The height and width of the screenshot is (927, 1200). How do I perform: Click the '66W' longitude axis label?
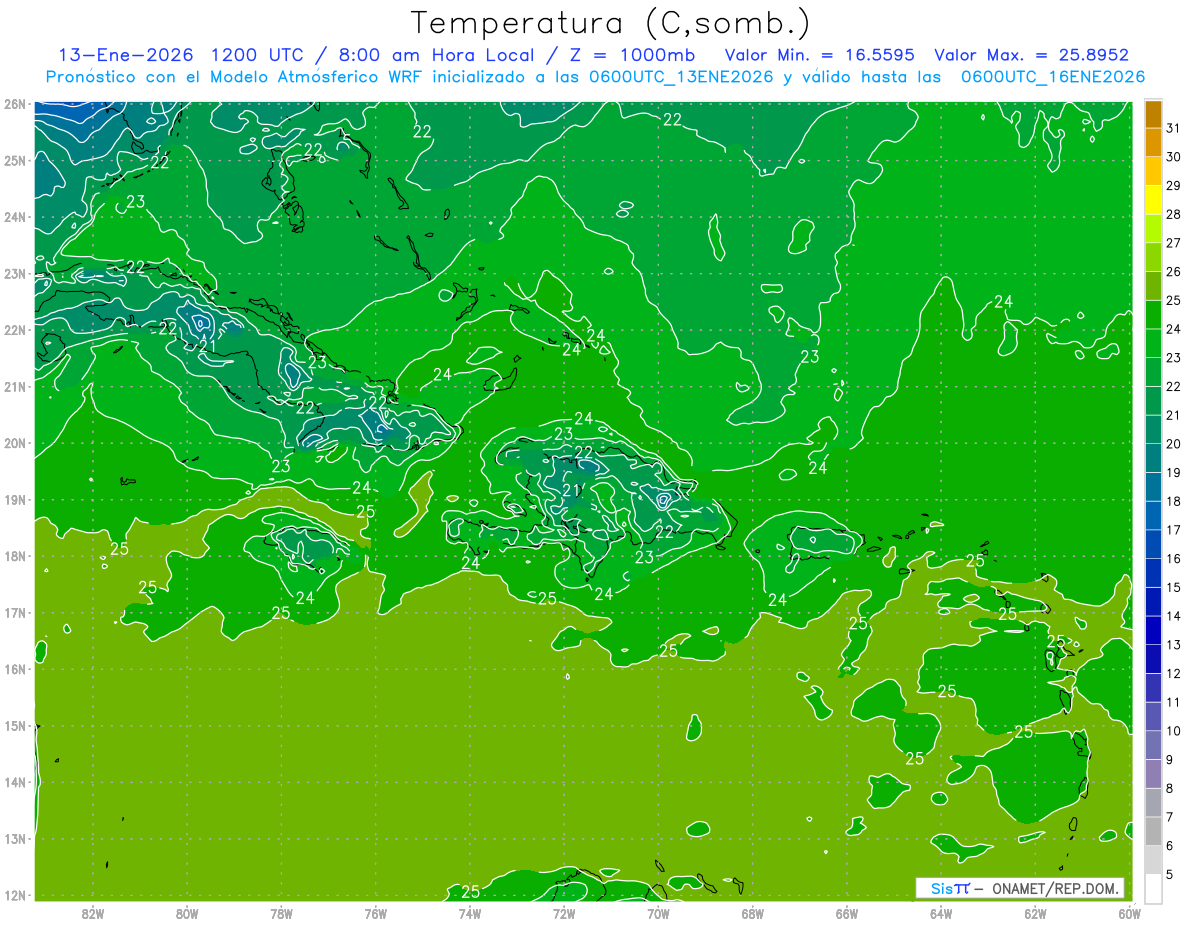[x=847, y=913]
